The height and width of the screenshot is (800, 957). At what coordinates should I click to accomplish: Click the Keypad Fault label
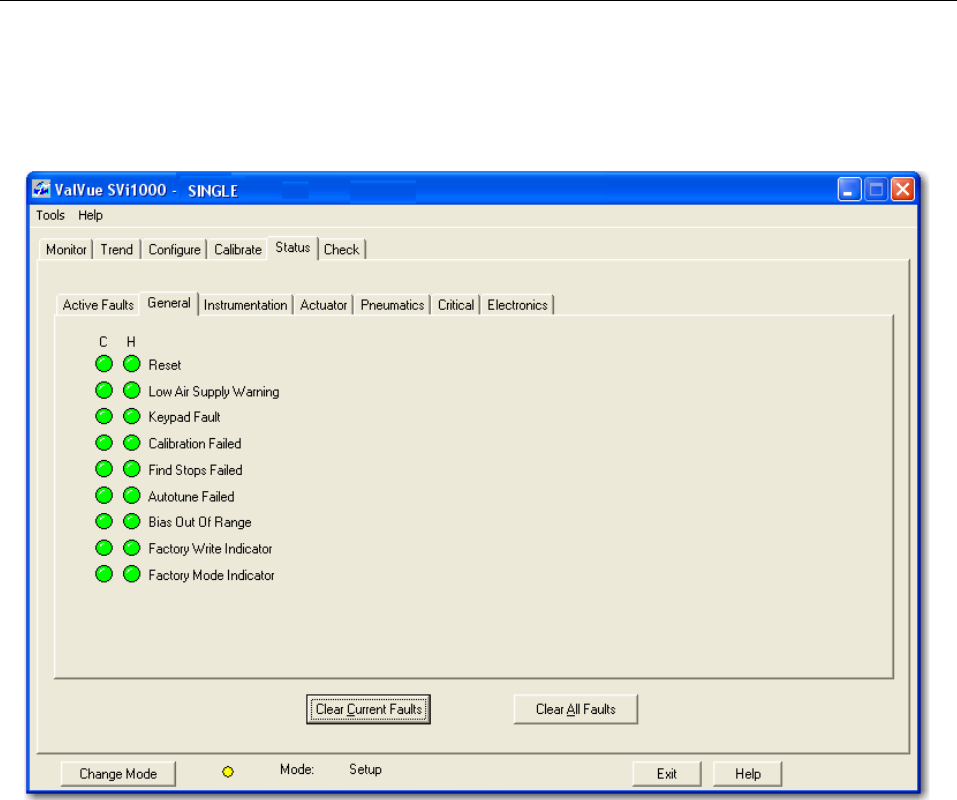[x=184, y=417]
